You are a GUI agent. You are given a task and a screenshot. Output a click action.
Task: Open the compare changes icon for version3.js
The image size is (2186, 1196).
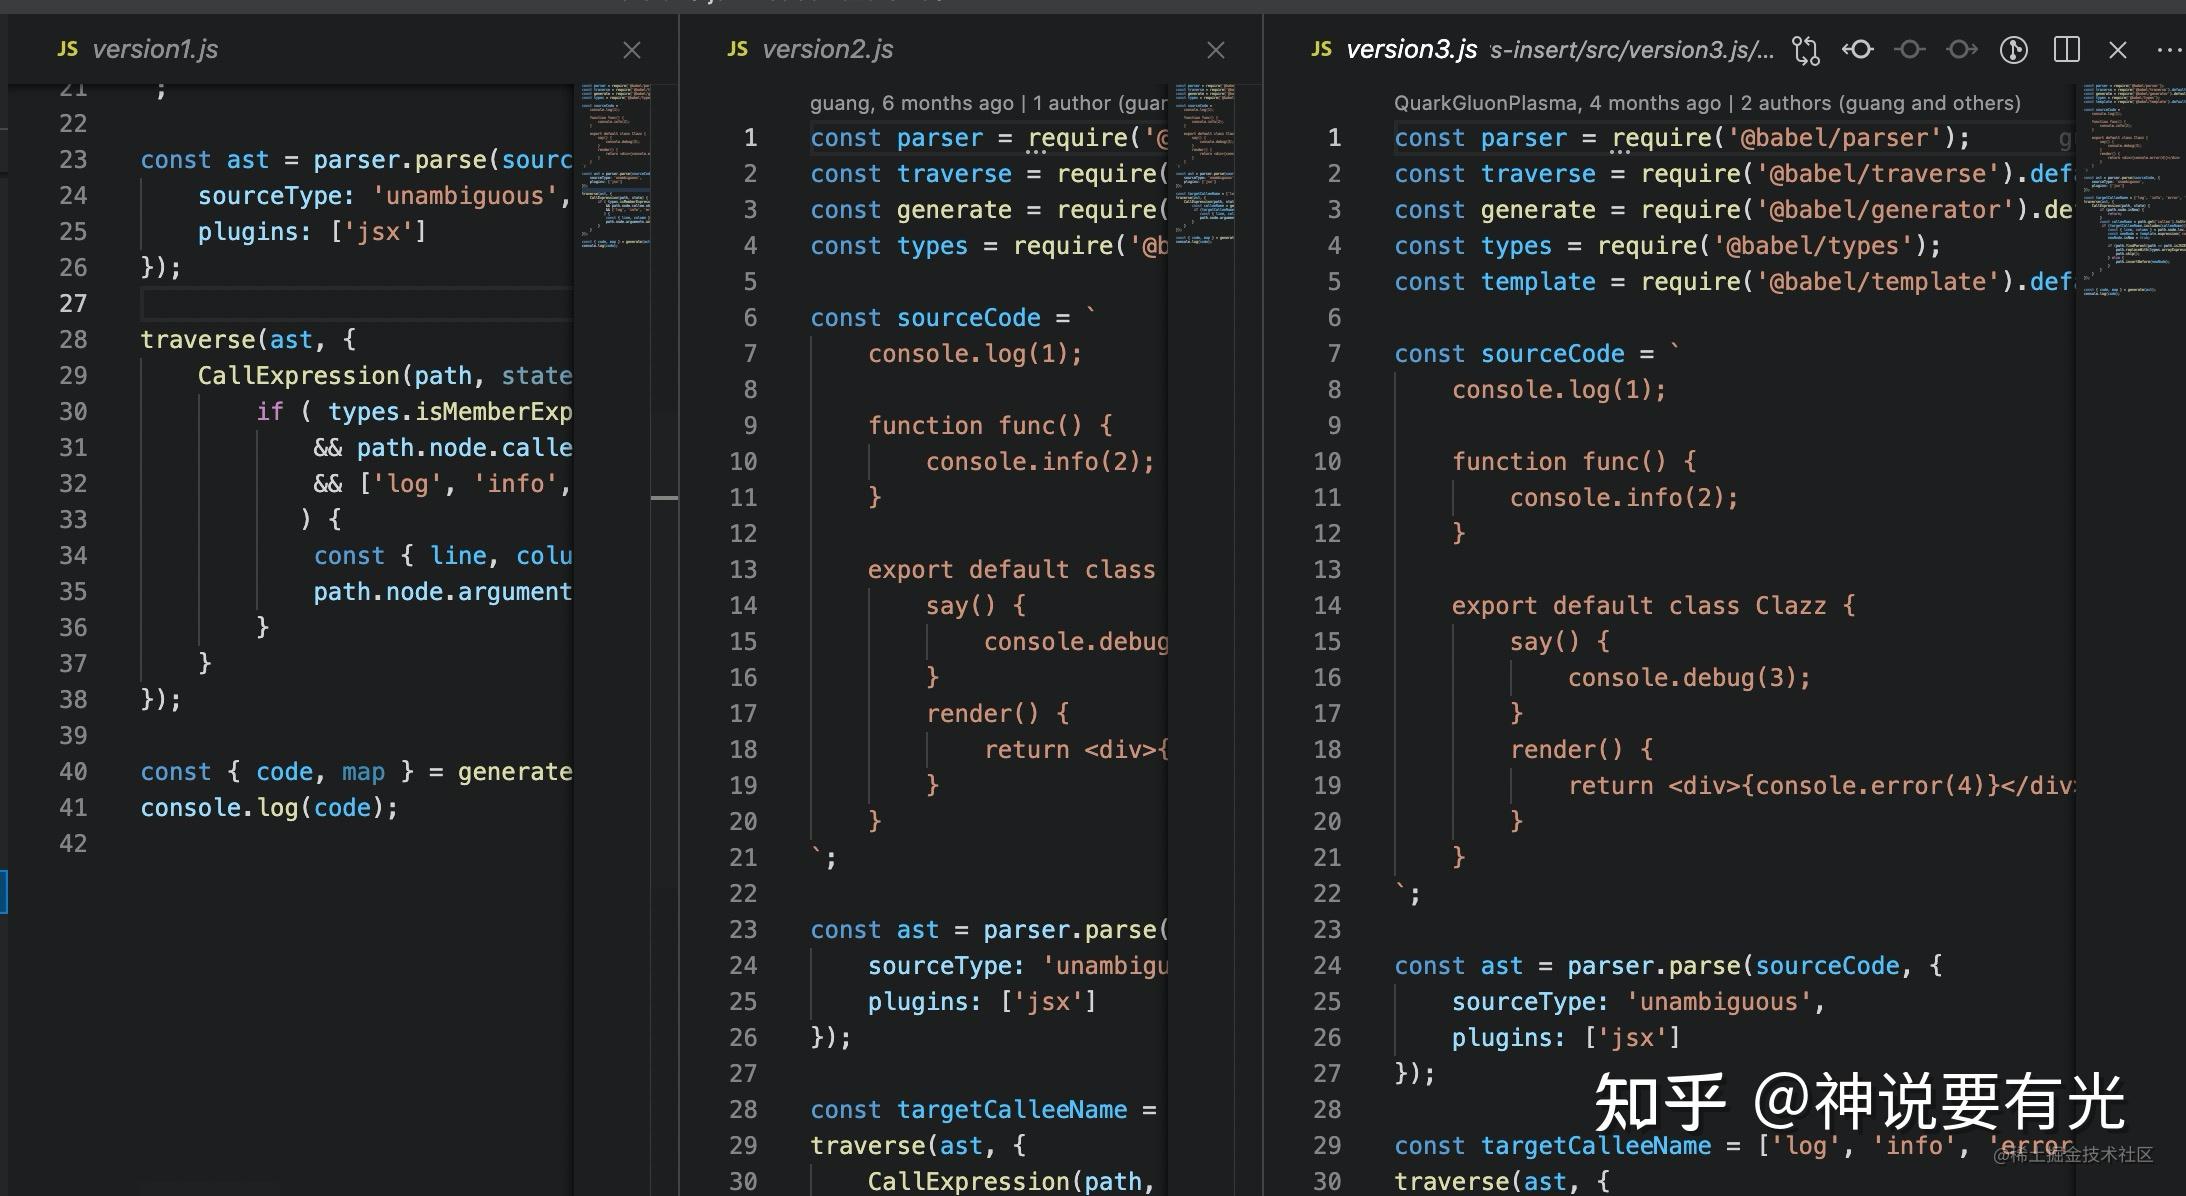1804,50
